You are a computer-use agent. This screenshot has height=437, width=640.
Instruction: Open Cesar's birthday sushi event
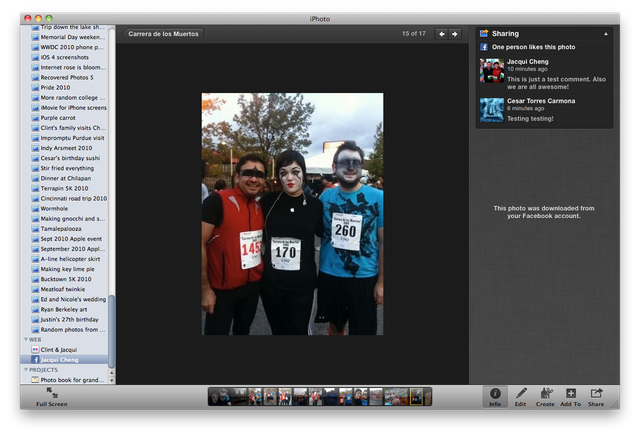tap(64, 158)
